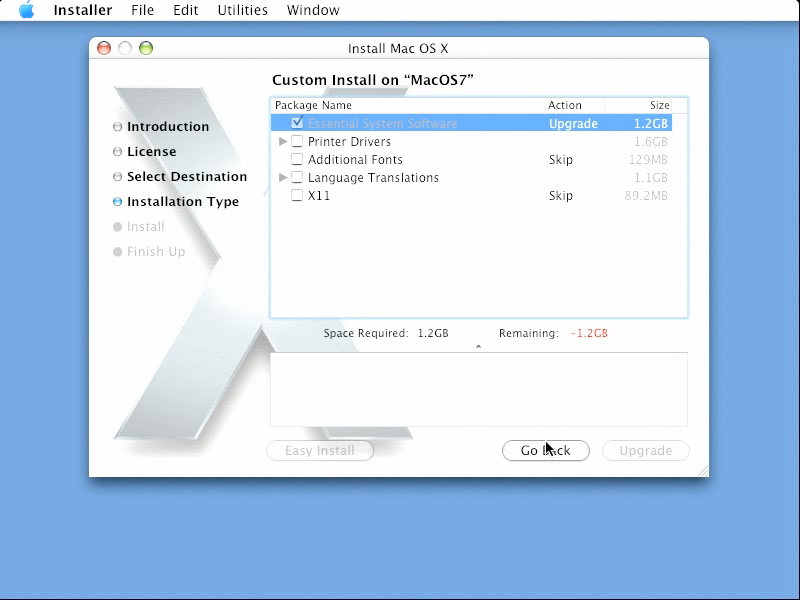Open the File menu

point(142,10)
